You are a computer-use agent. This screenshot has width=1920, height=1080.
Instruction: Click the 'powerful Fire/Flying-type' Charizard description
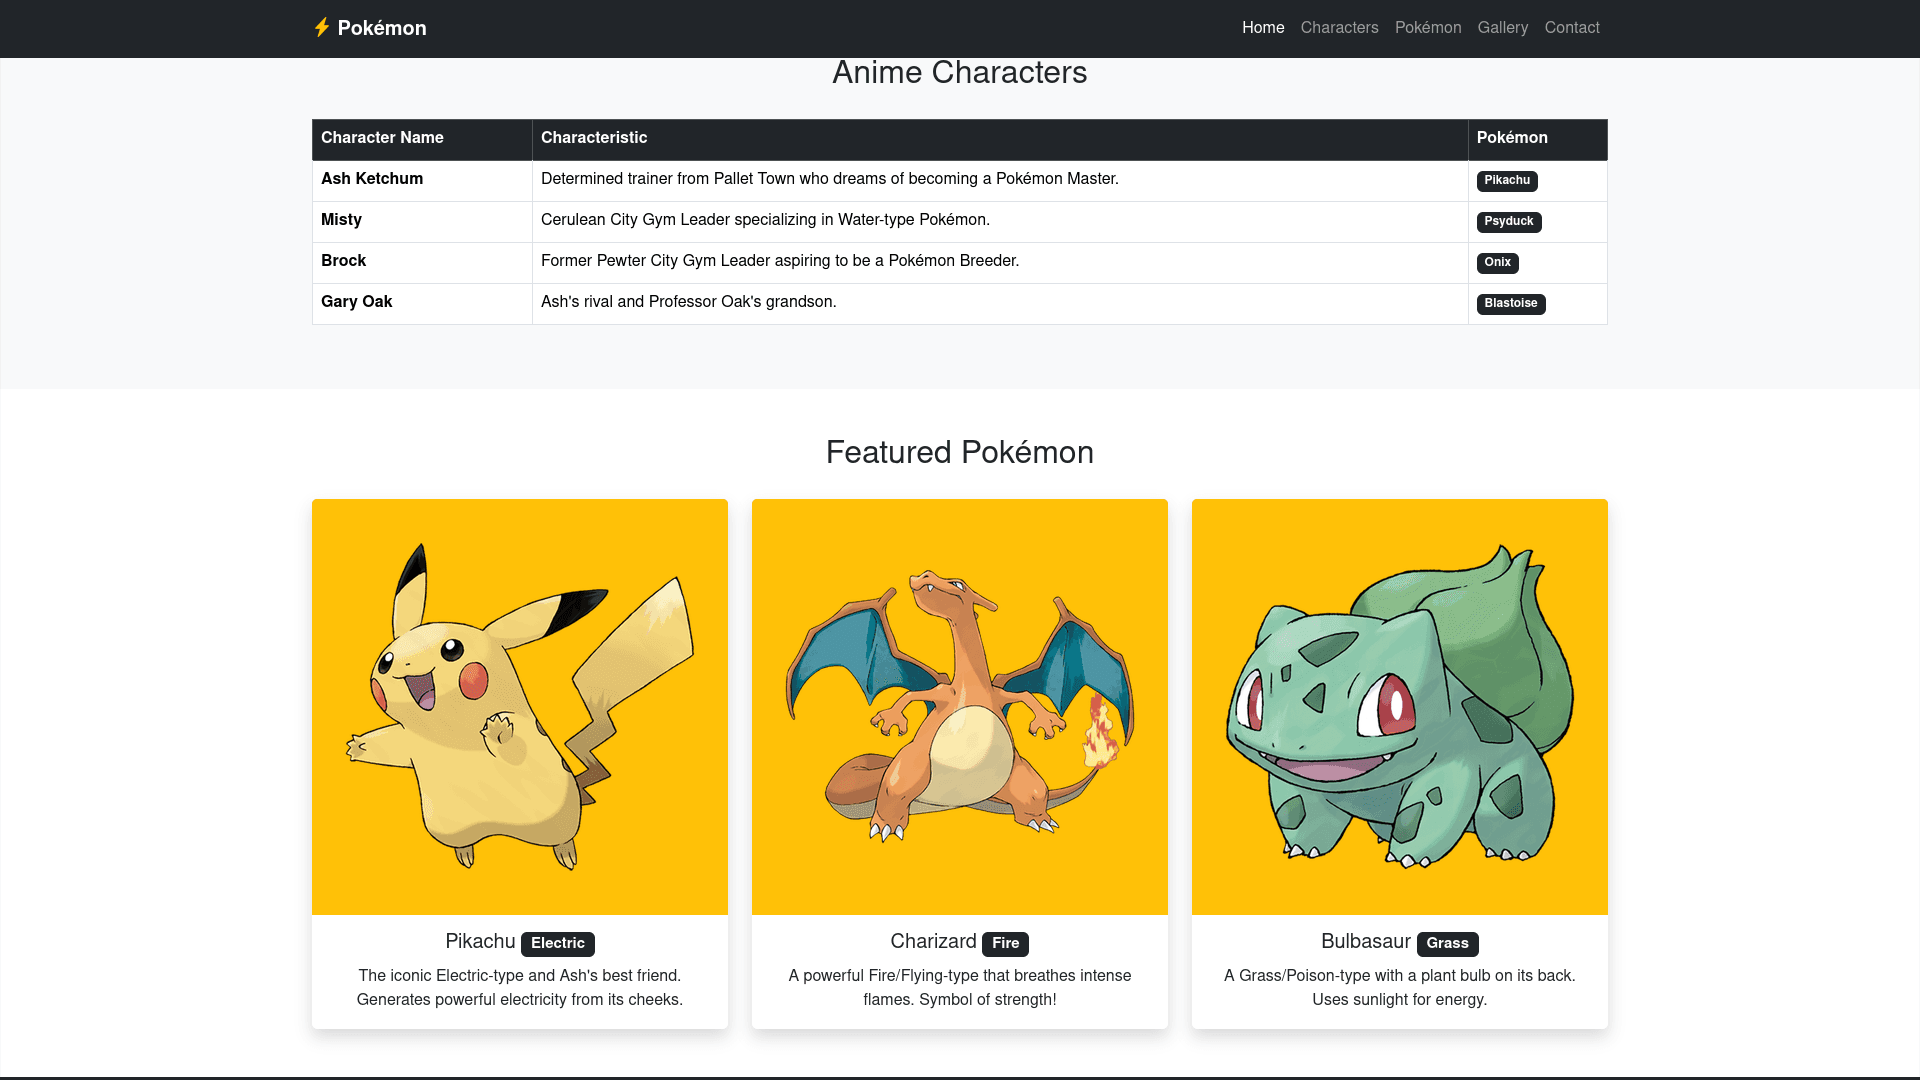pos(960,988)
